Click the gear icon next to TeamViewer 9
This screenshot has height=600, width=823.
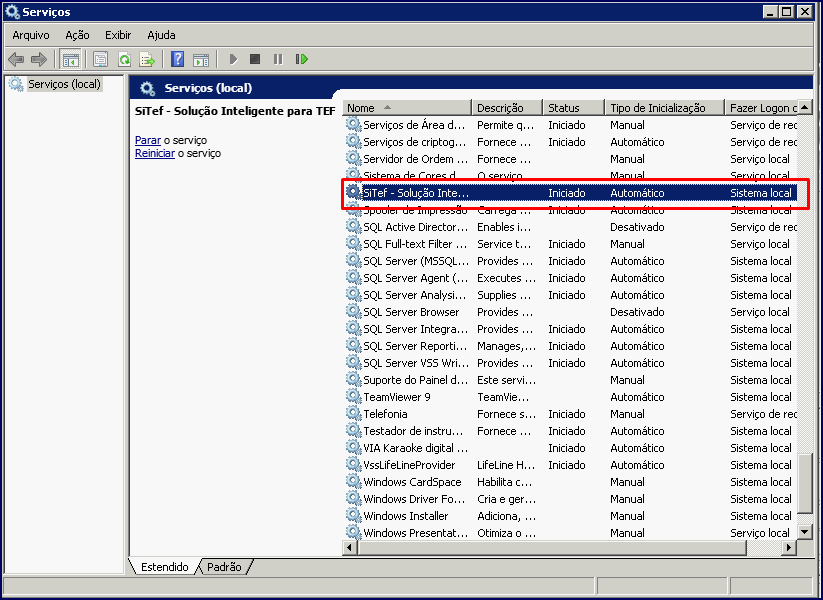pyautogui.click(x=354, y=396)
